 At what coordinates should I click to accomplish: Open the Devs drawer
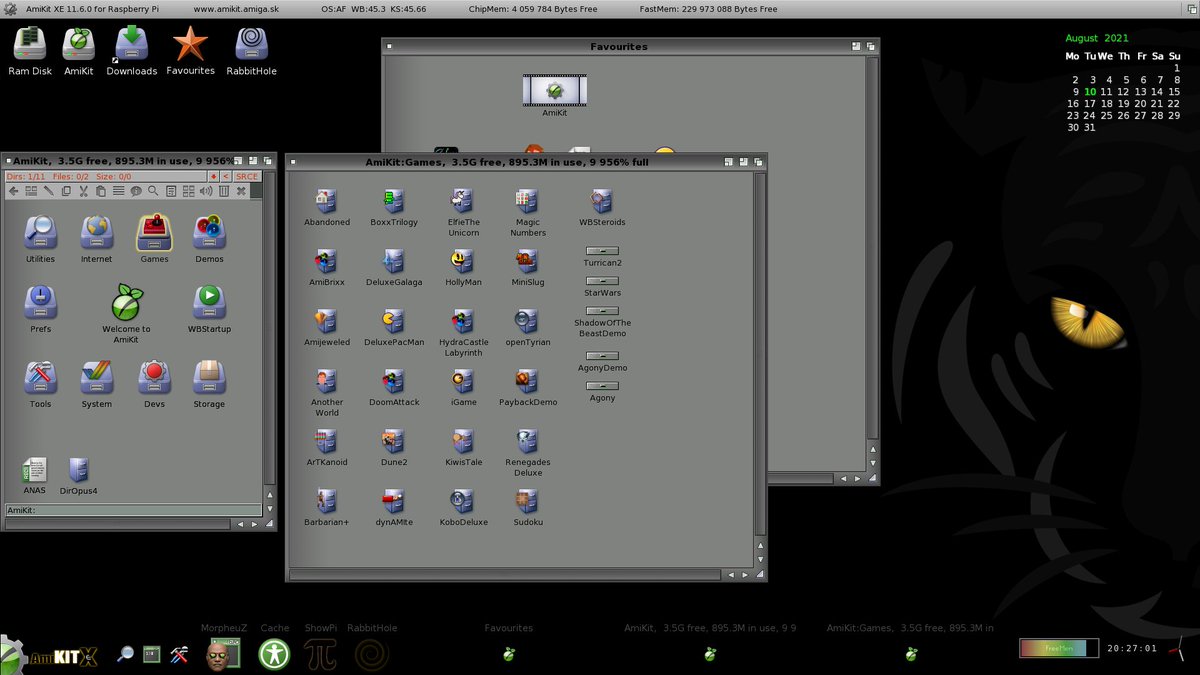tap(154, 384)
